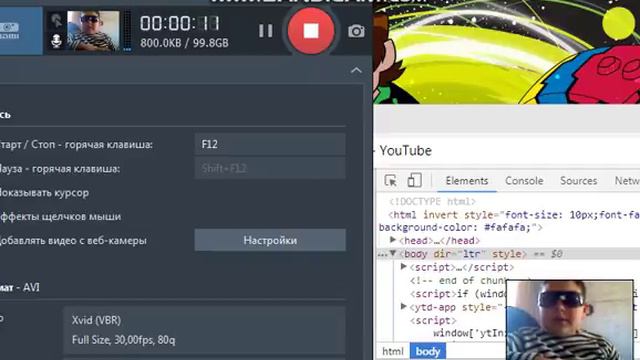Click the YouTube page title text
The height and width of the screenshot is (360, 640).
point(405,151)
